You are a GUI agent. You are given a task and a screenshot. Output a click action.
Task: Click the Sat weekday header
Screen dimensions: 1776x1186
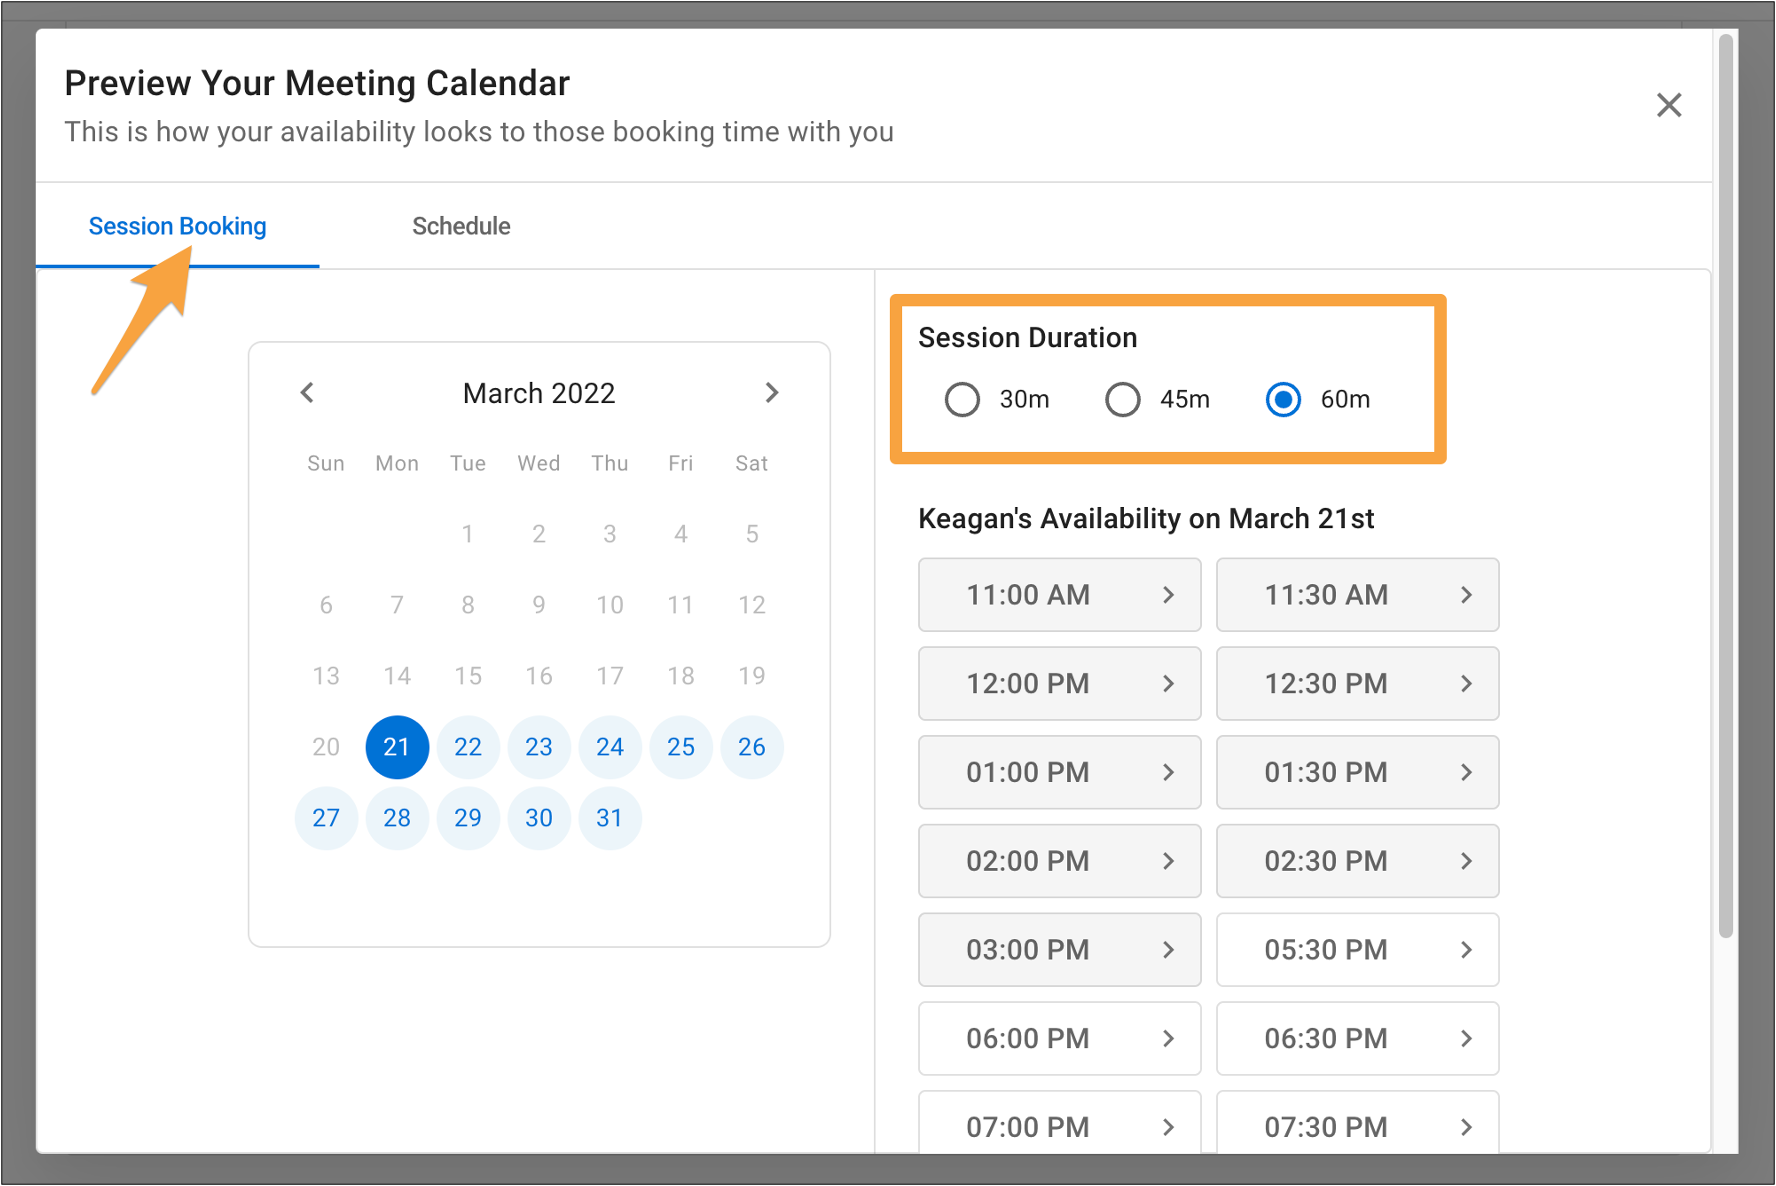point(752,463)
